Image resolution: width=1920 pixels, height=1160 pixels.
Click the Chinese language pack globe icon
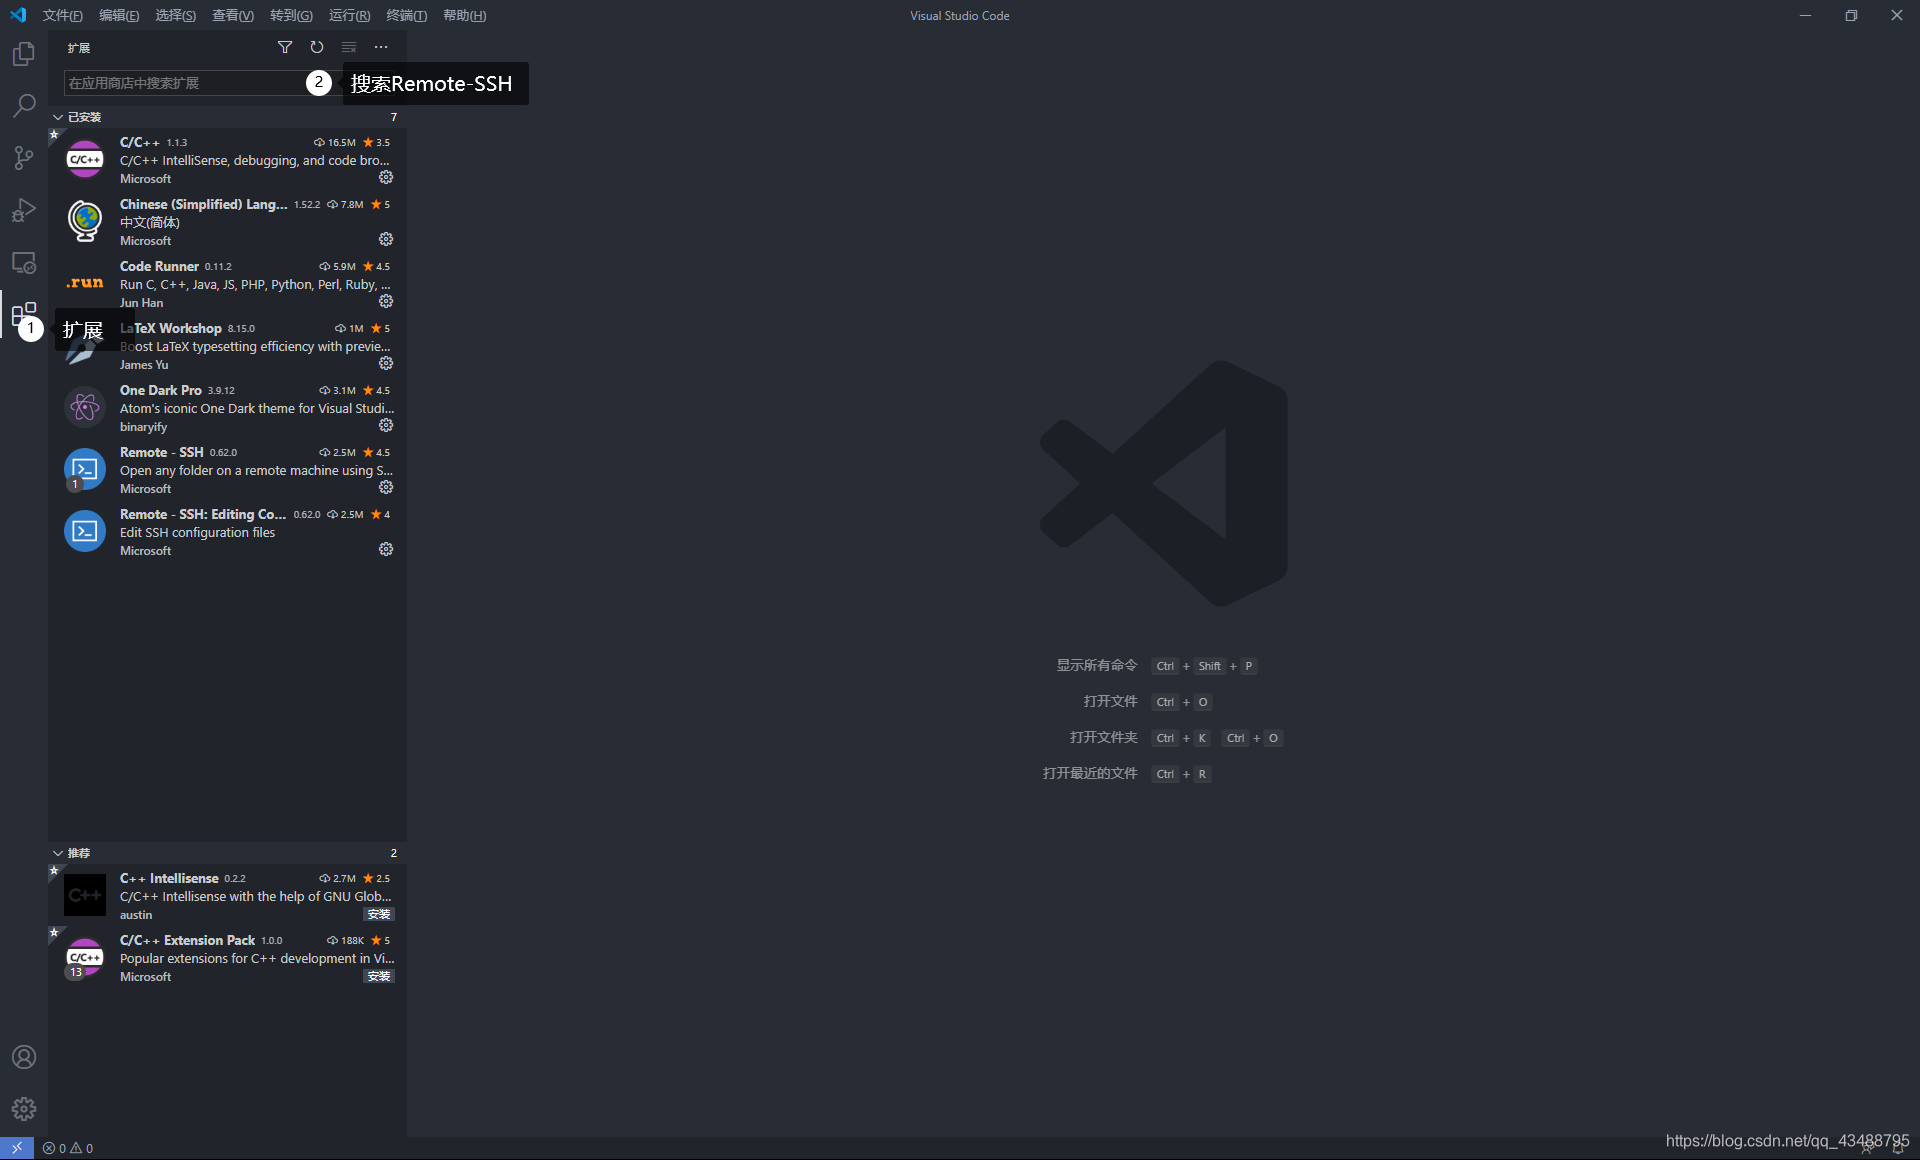coord(85,221)
